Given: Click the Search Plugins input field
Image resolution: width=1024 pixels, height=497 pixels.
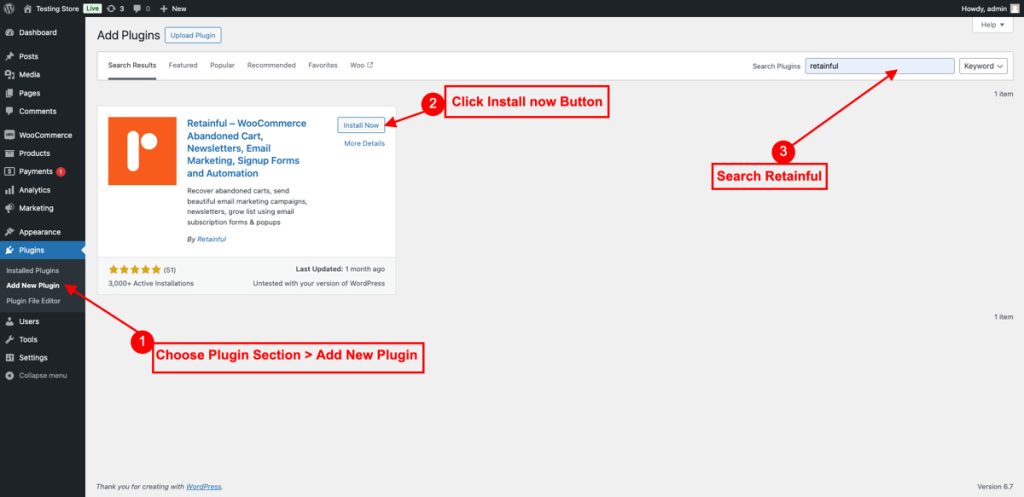Looking at the screenshot, I should 880,66.
